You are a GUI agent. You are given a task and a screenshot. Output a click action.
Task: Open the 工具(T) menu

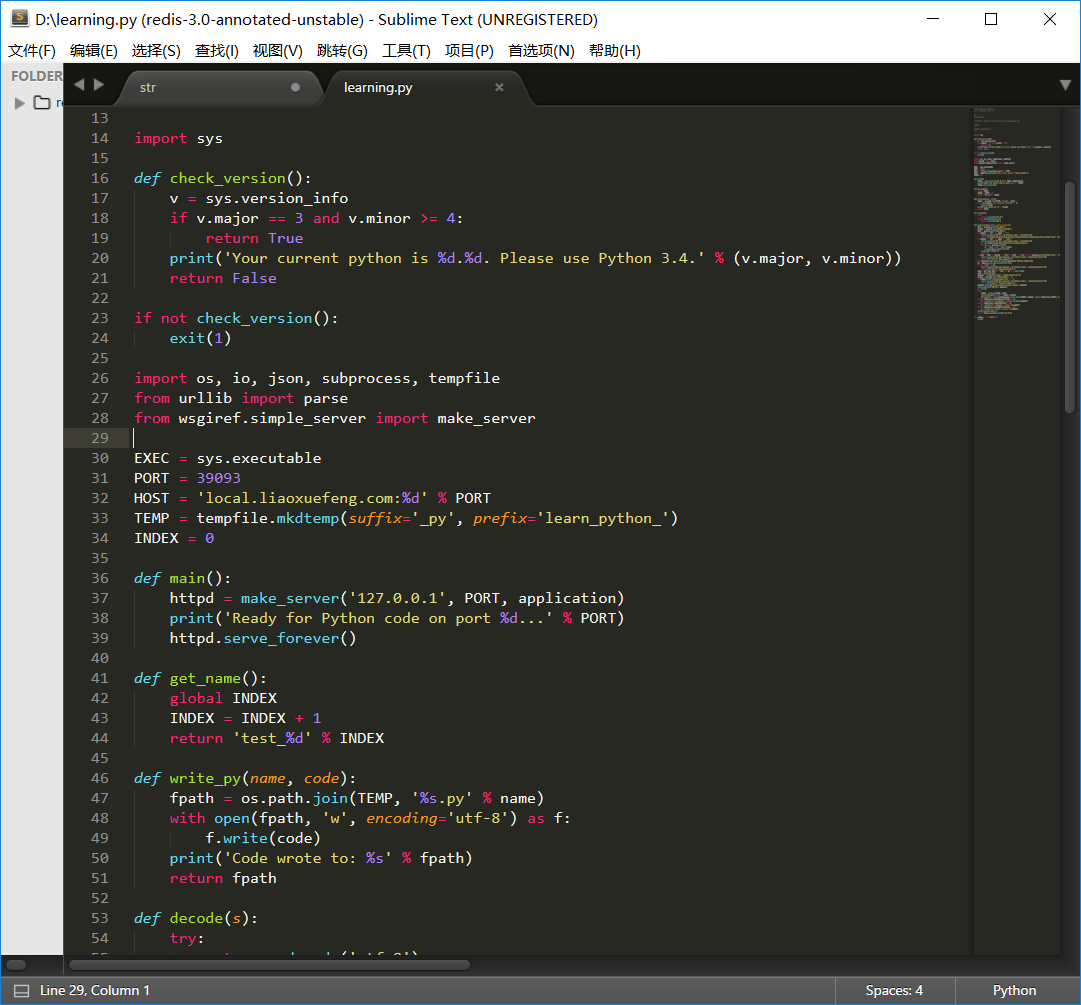click(406, 50)
